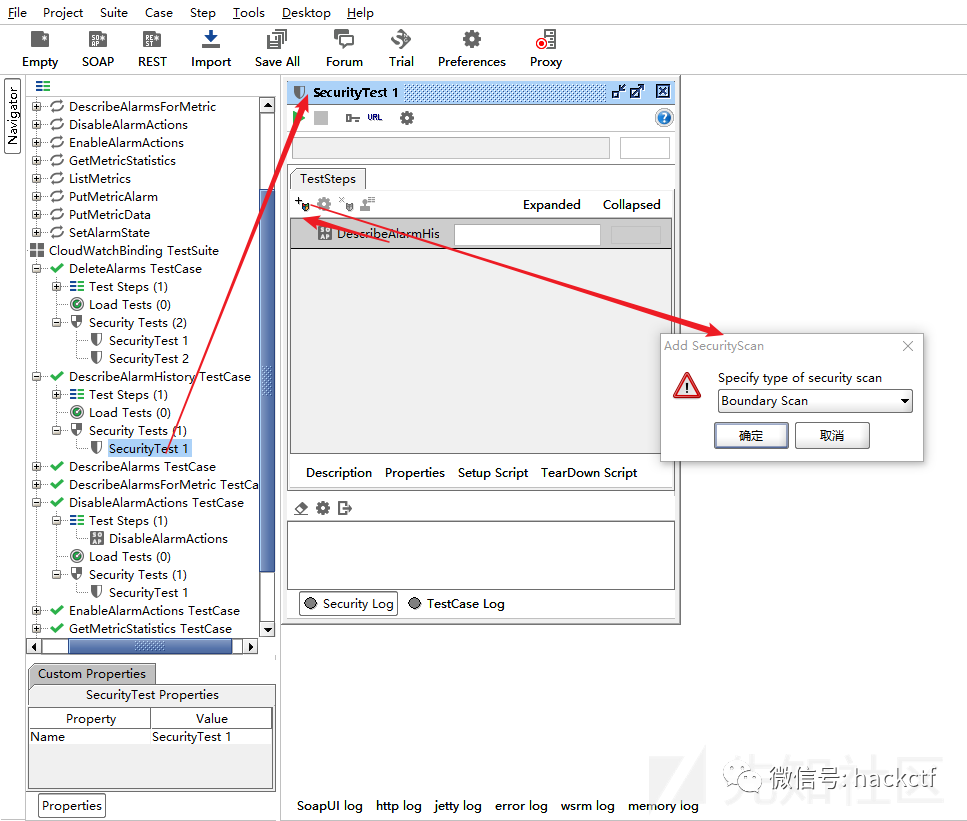
Task: Open the Project menu
Action: 63,12
